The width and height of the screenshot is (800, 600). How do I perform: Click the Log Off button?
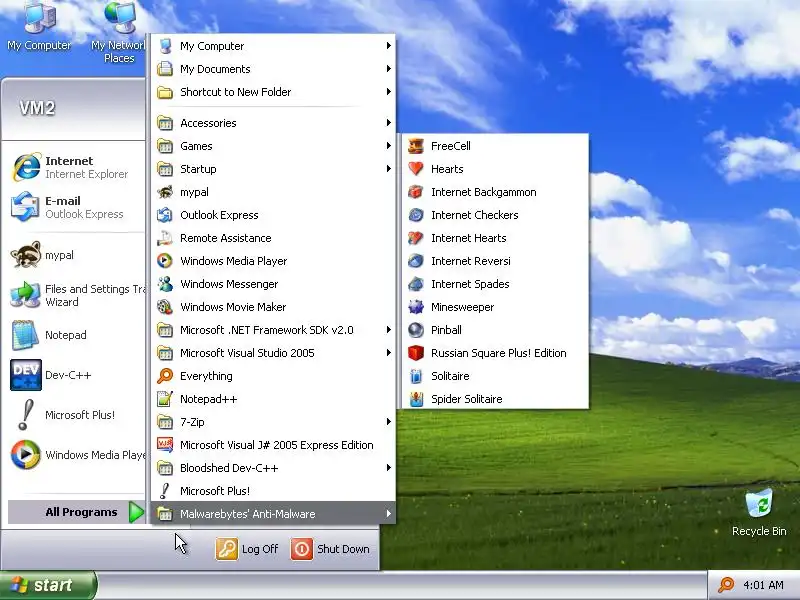pyautogui.click(x=247, y=549)
